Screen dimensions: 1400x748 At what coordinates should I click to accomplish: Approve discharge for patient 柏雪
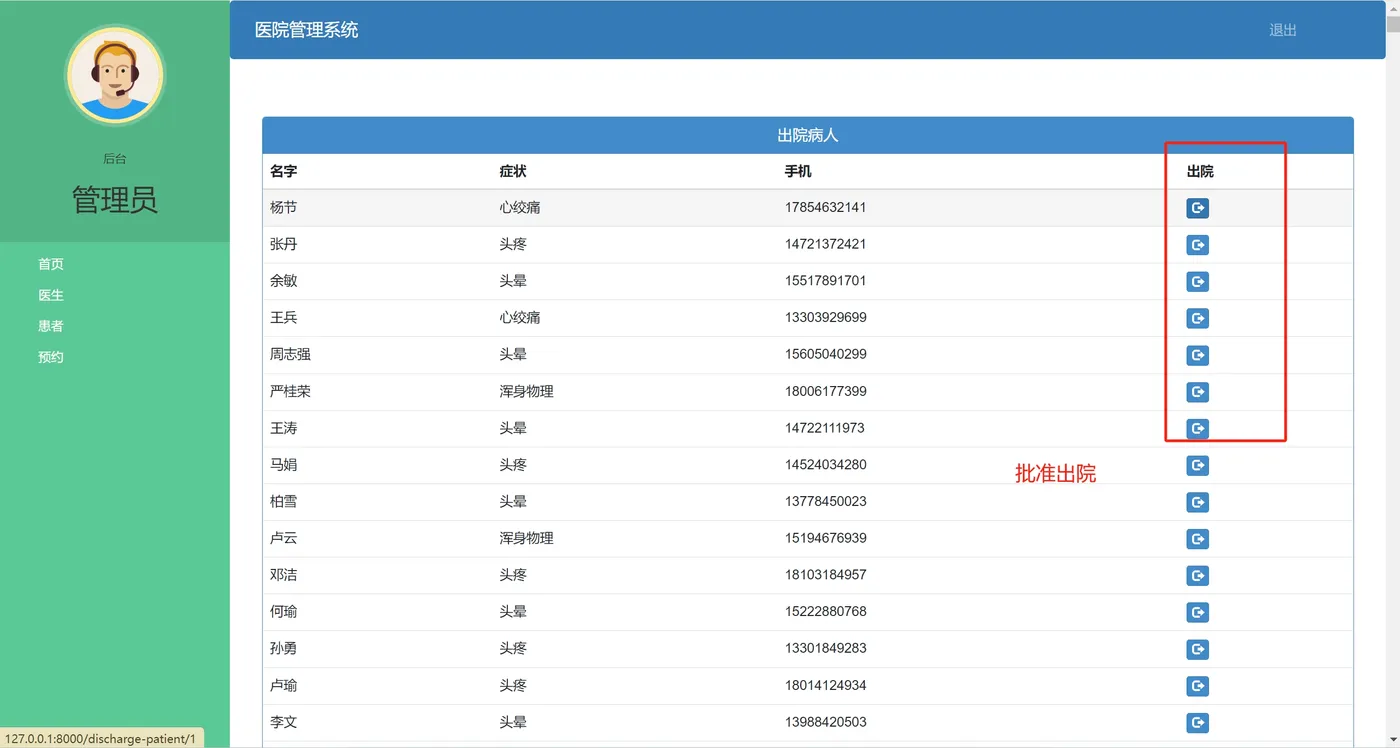tap(1197, 502)
